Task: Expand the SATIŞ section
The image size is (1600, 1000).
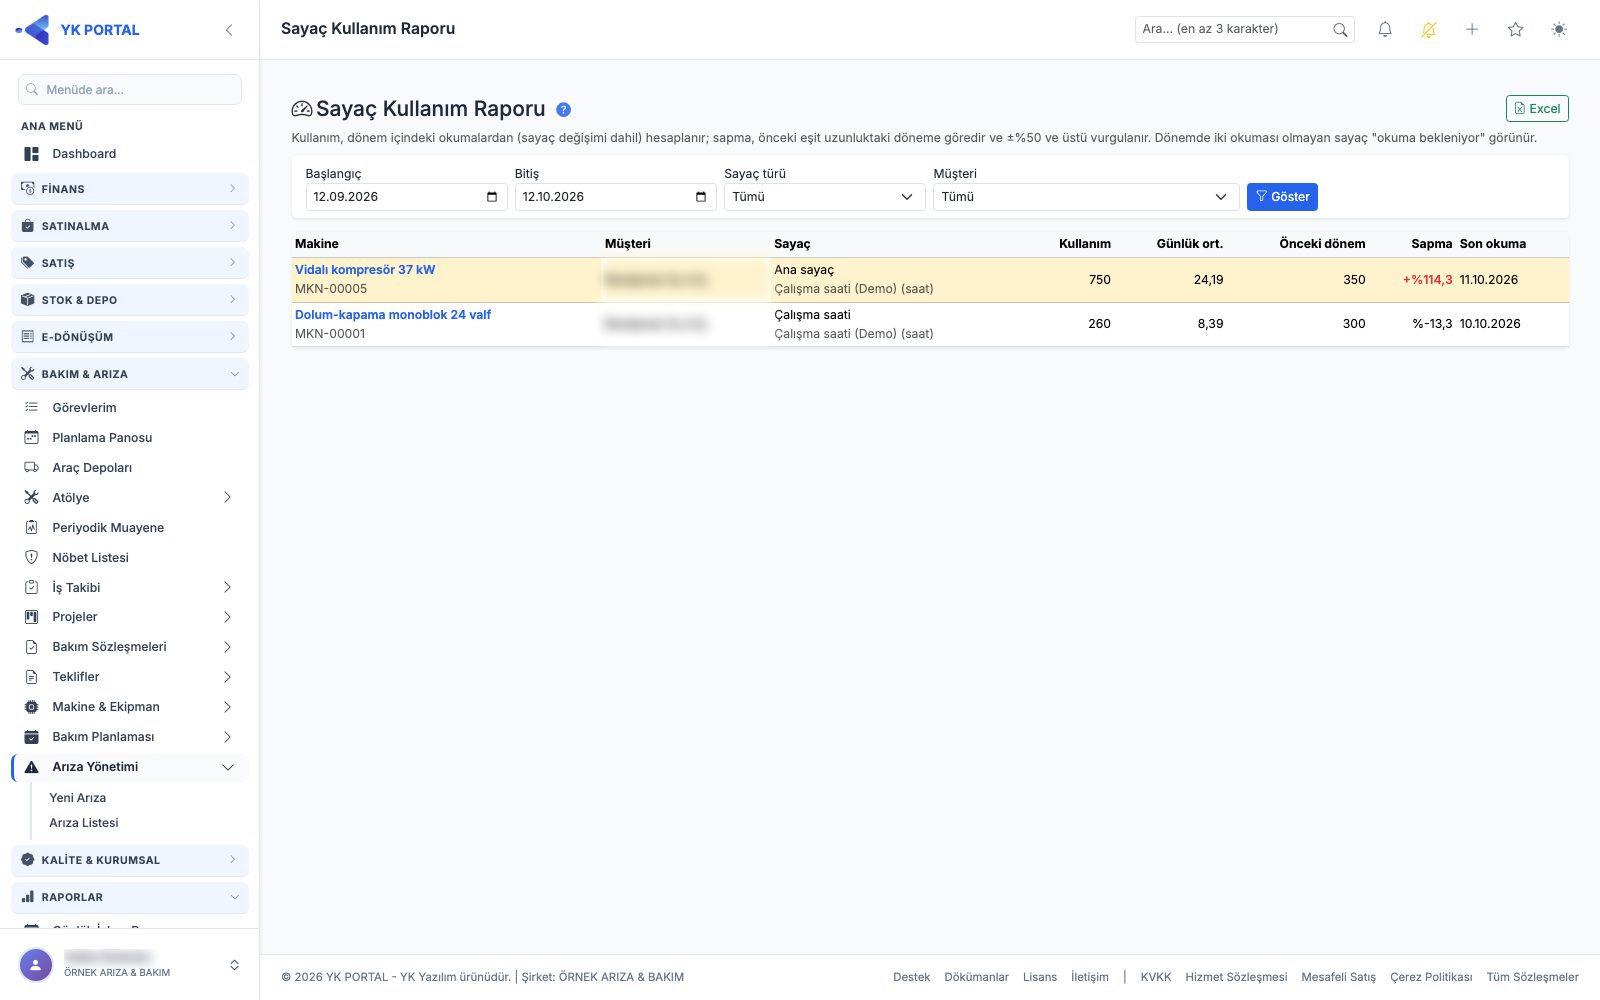Action: (x=130, y=263)
